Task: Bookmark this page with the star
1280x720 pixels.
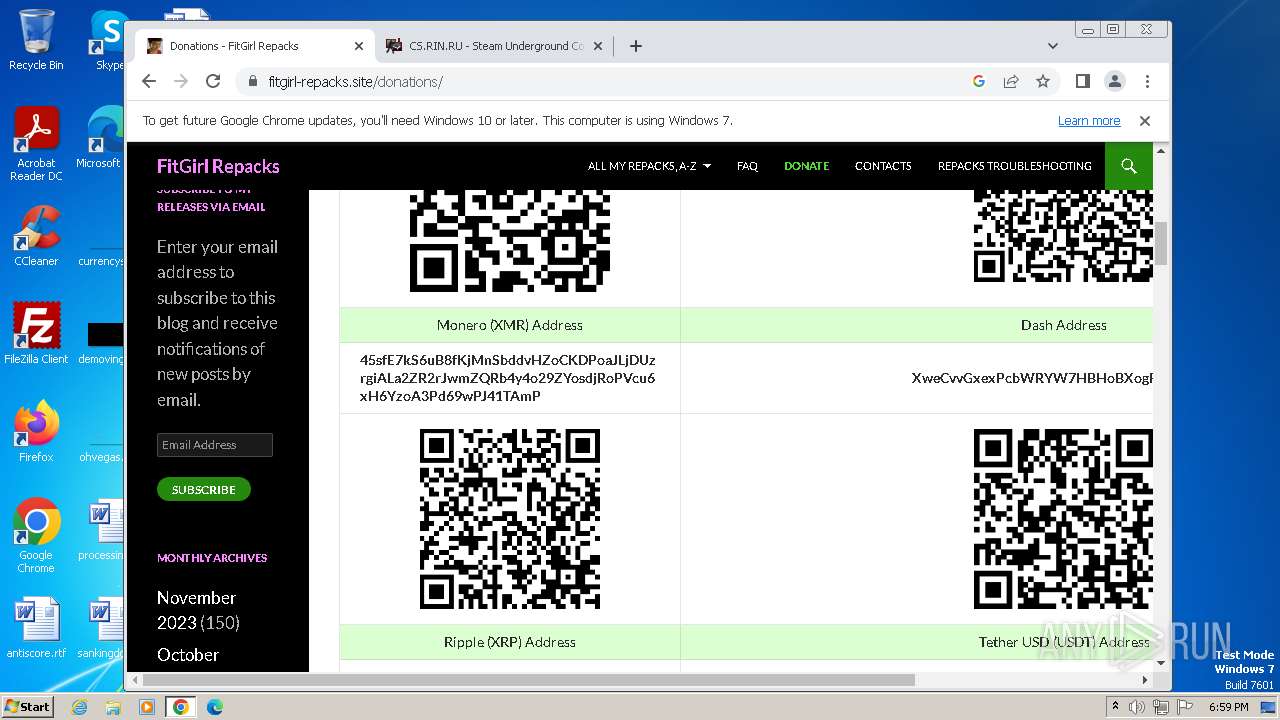Action: pos(1043,81)
